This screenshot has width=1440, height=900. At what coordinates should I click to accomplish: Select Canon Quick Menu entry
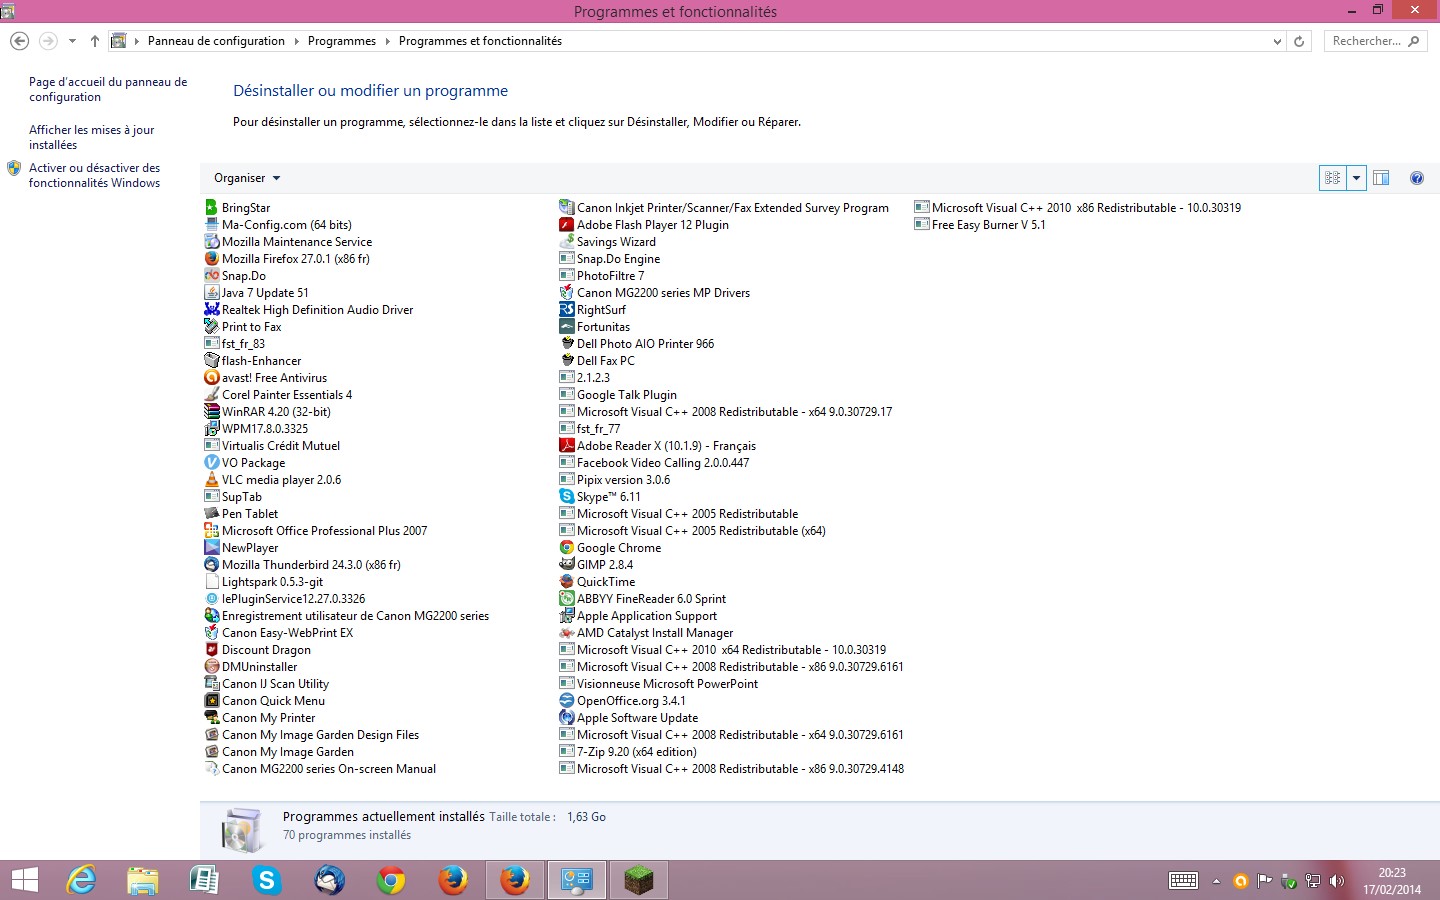coord(273,701)
